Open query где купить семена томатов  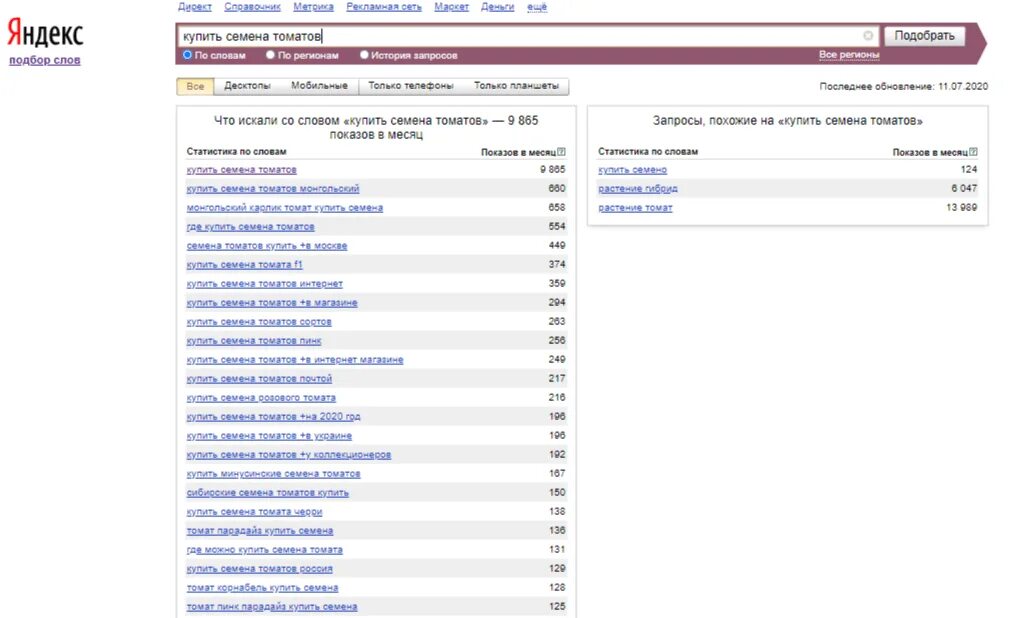click(x=250, y=226)
